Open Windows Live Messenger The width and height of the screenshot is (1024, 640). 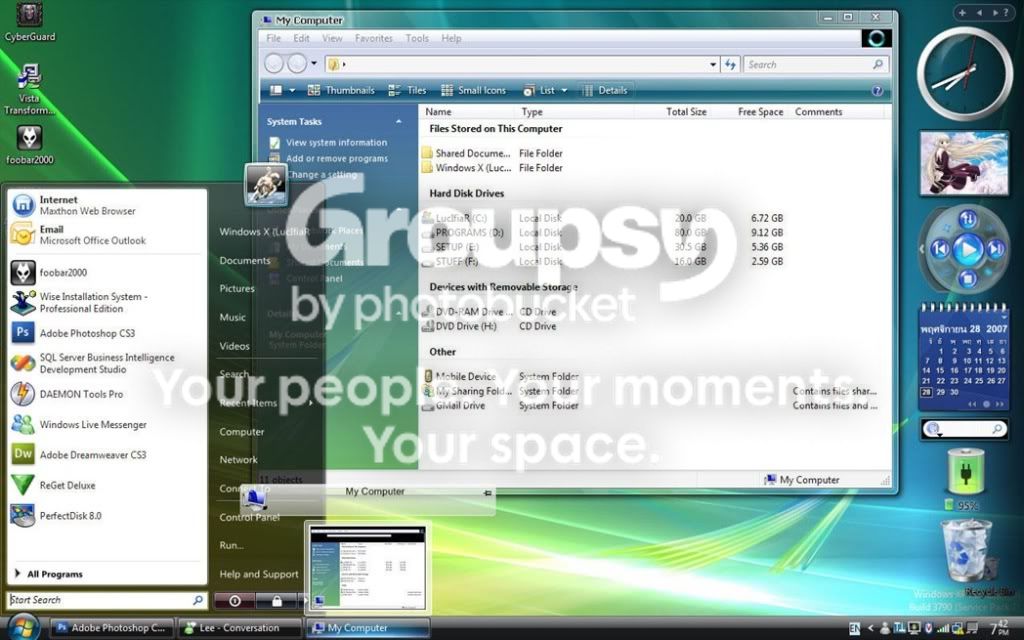[x=106, y=424]
